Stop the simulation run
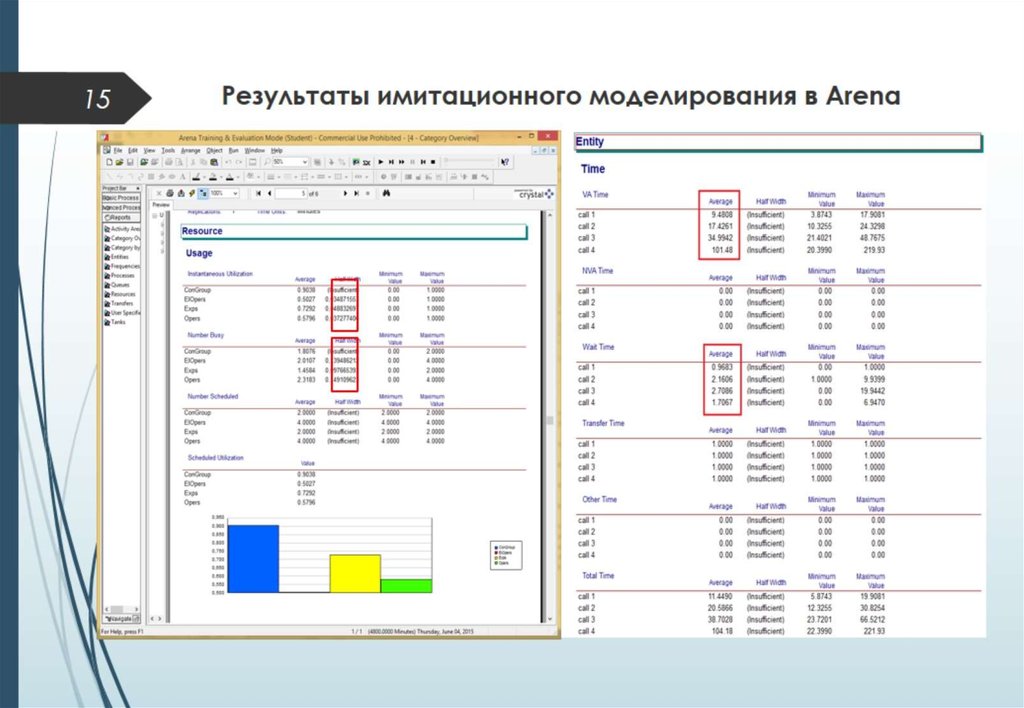Image resolution: width=1024 pixels, height=708 pixels. click(431, 162)
